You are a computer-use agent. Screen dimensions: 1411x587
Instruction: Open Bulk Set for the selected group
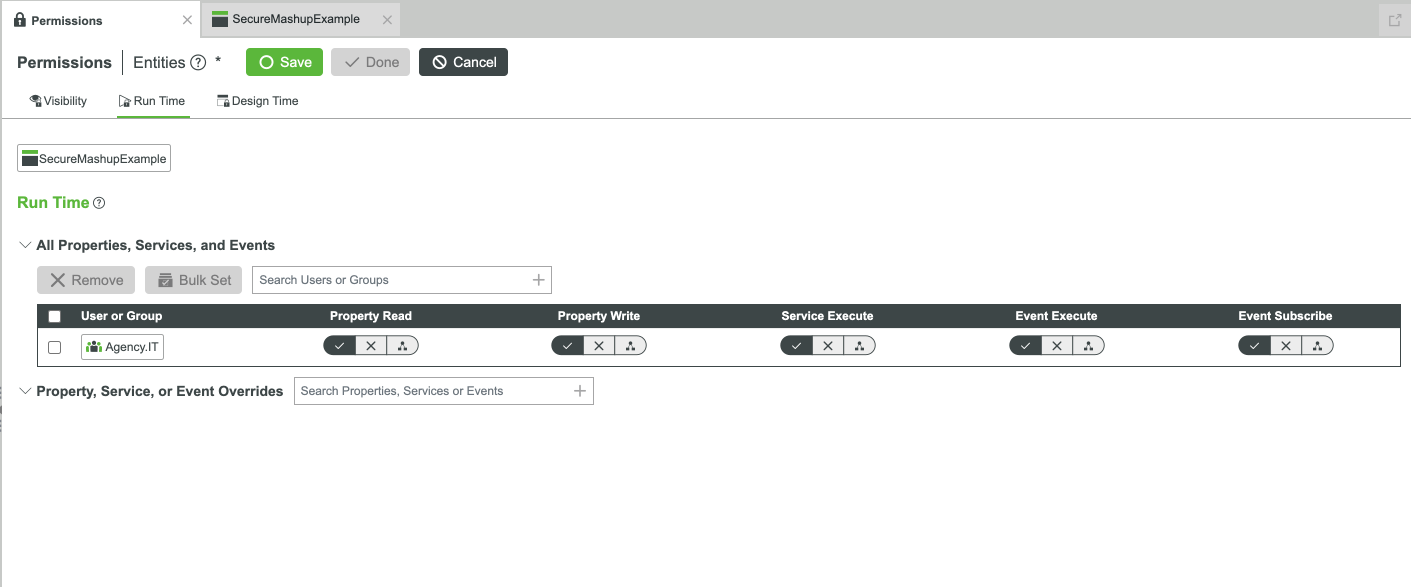[x=193, y=279]
